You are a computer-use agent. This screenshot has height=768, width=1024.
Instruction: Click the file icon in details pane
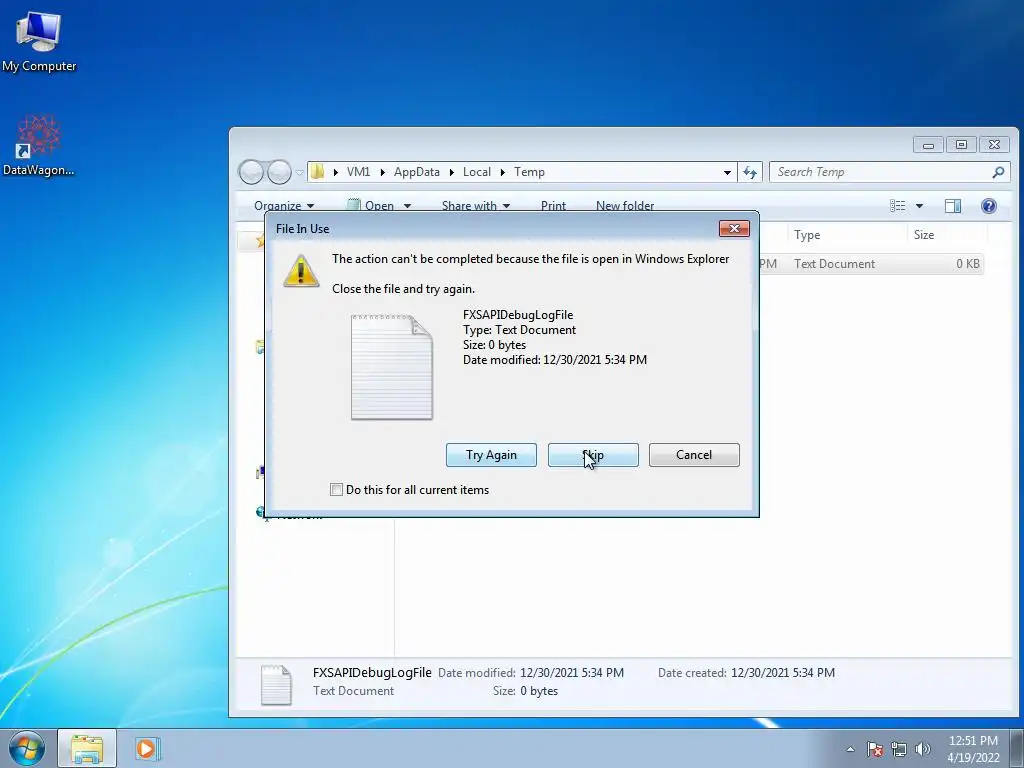point(276,684)
